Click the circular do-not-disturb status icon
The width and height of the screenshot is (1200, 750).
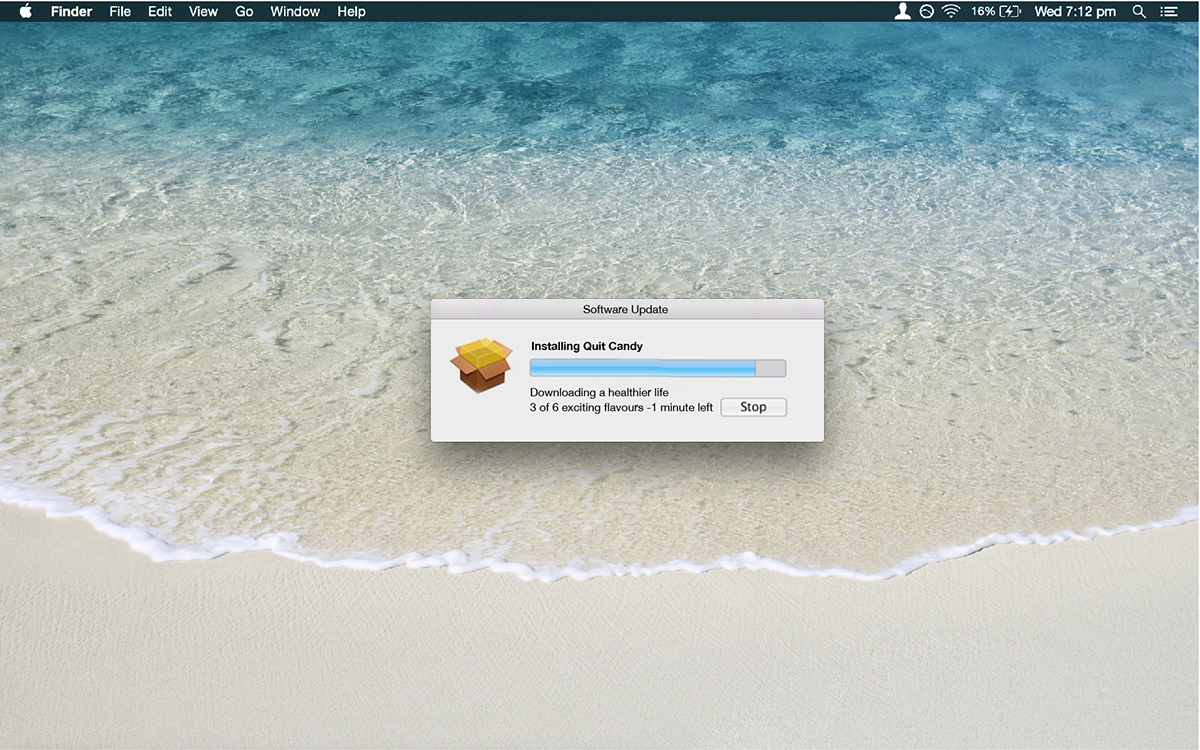pos(926,12)
